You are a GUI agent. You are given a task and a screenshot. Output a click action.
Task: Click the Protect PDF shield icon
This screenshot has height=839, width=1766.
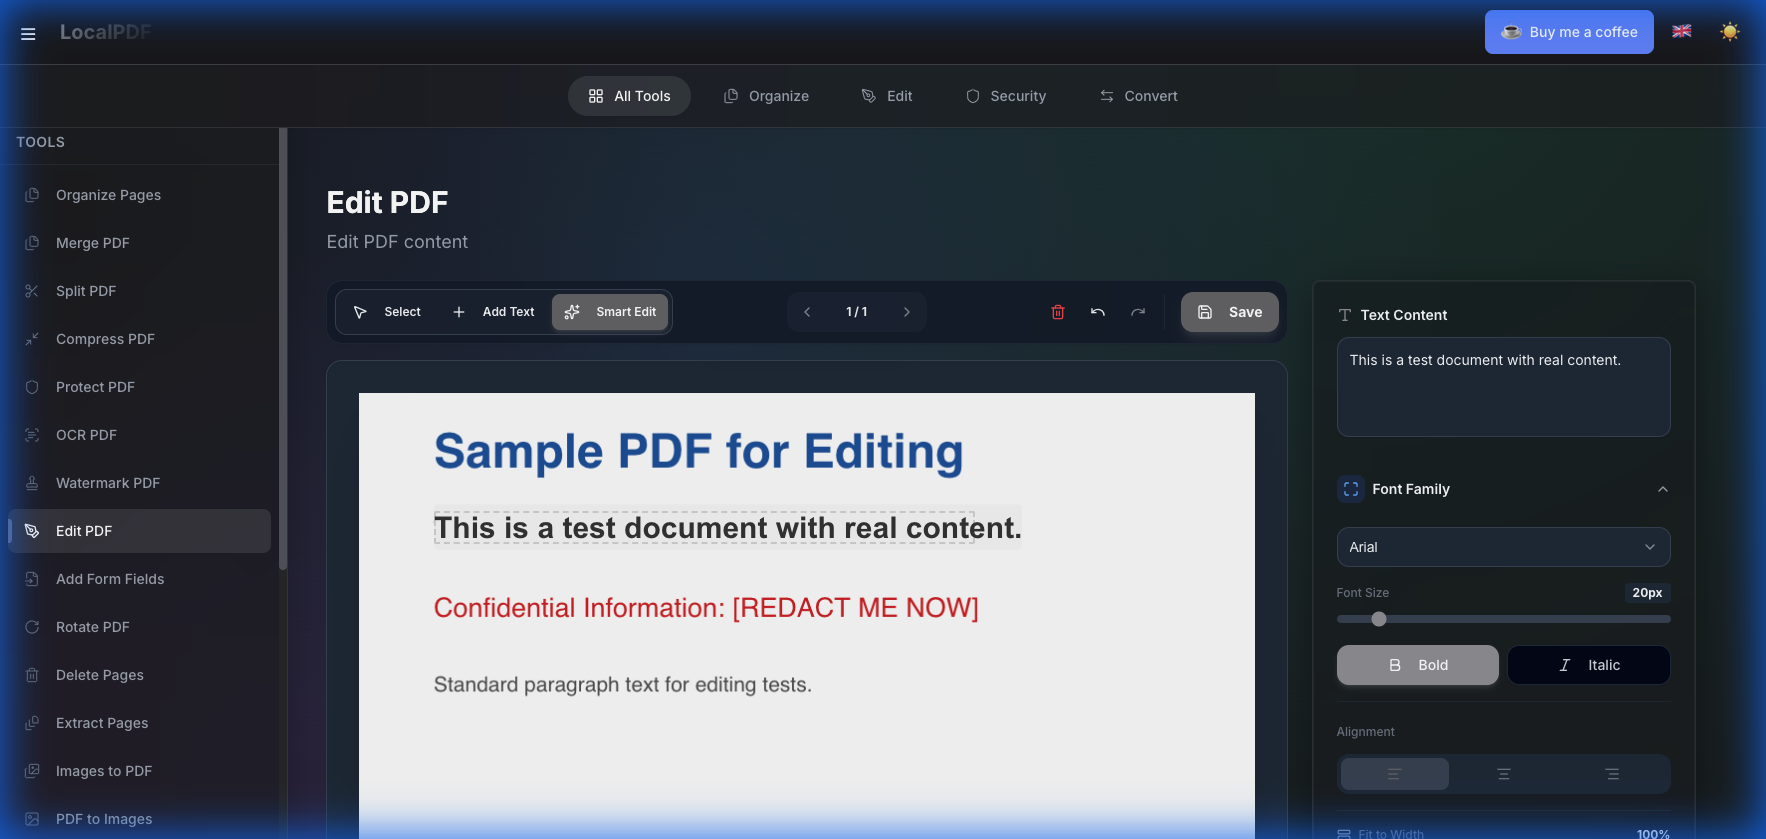(32, 387)
